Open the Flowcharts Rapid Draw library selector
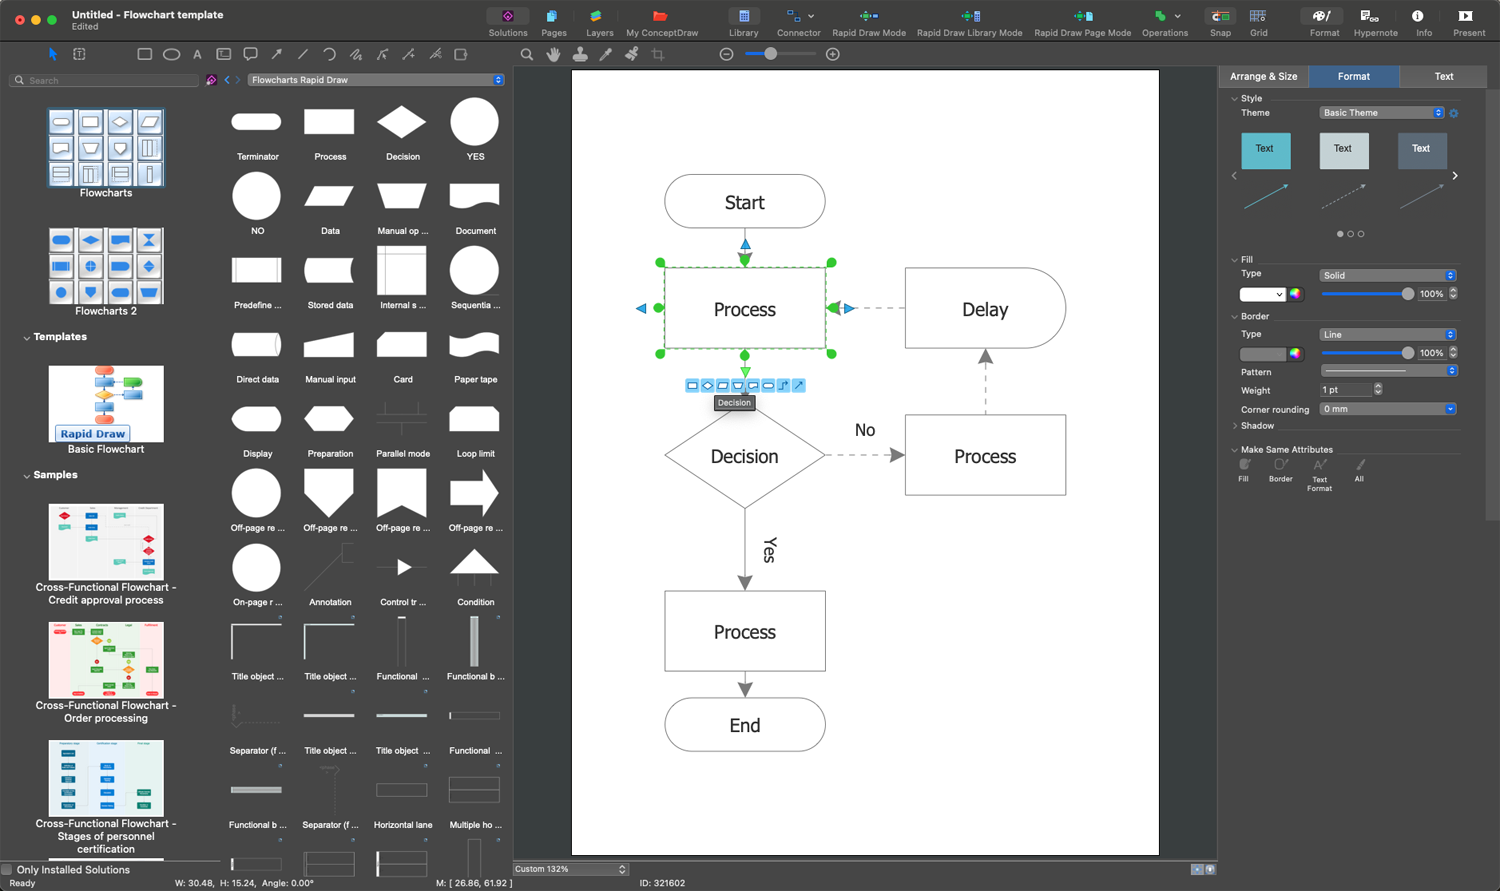 point(375,77)
